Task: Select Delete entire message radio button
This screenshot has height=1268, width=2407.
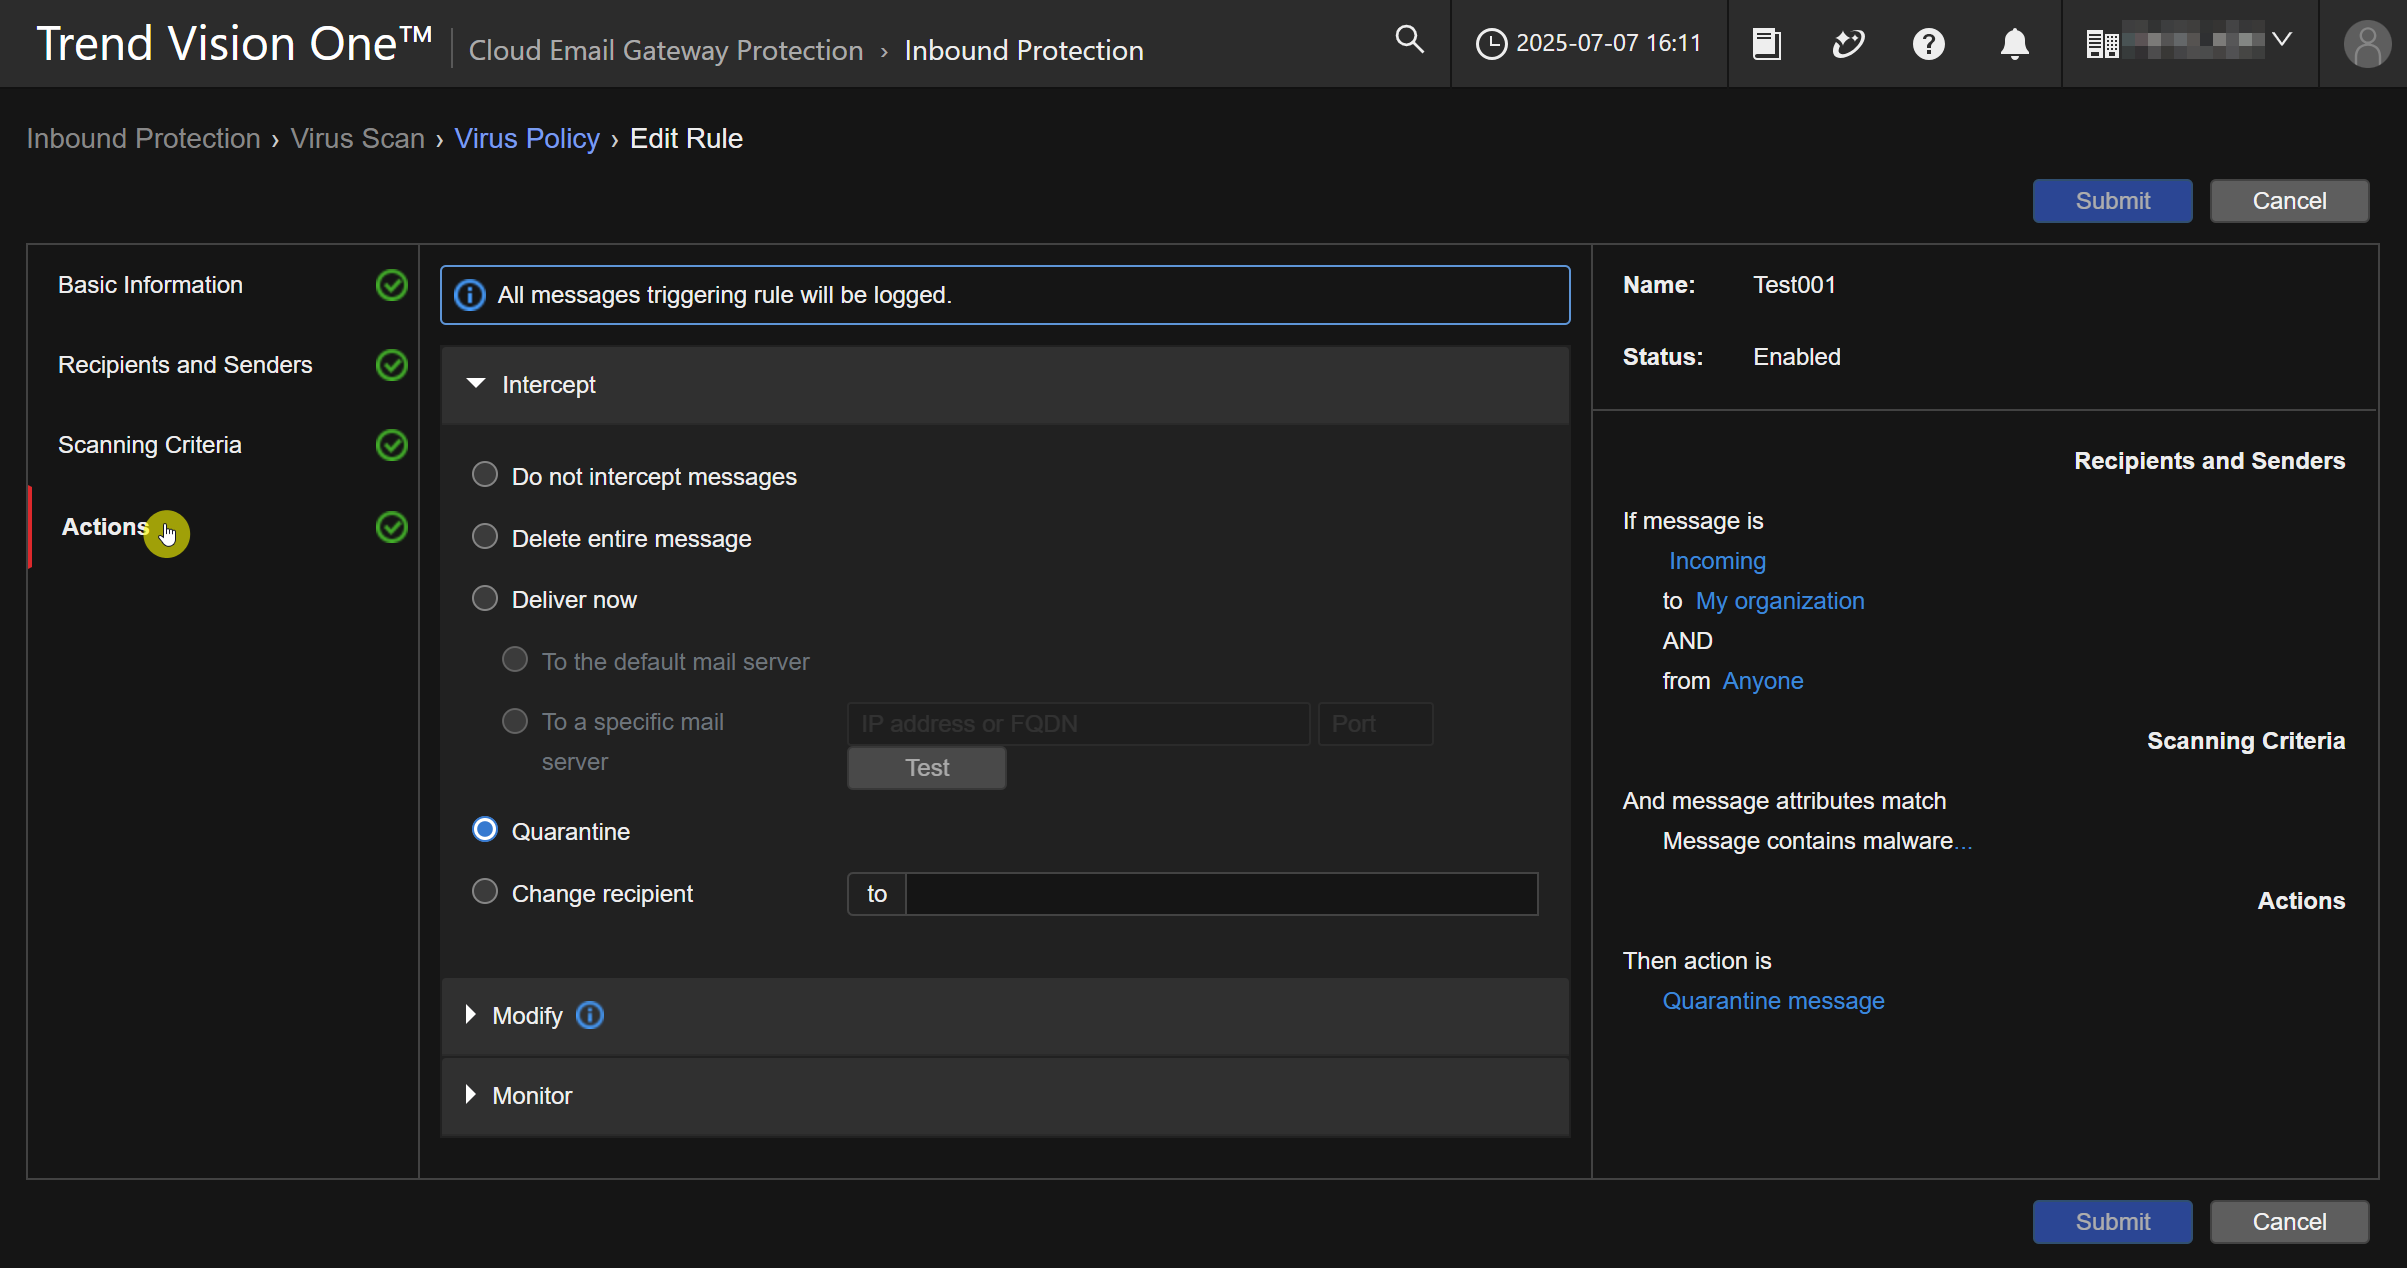Action: pos(485,537)
